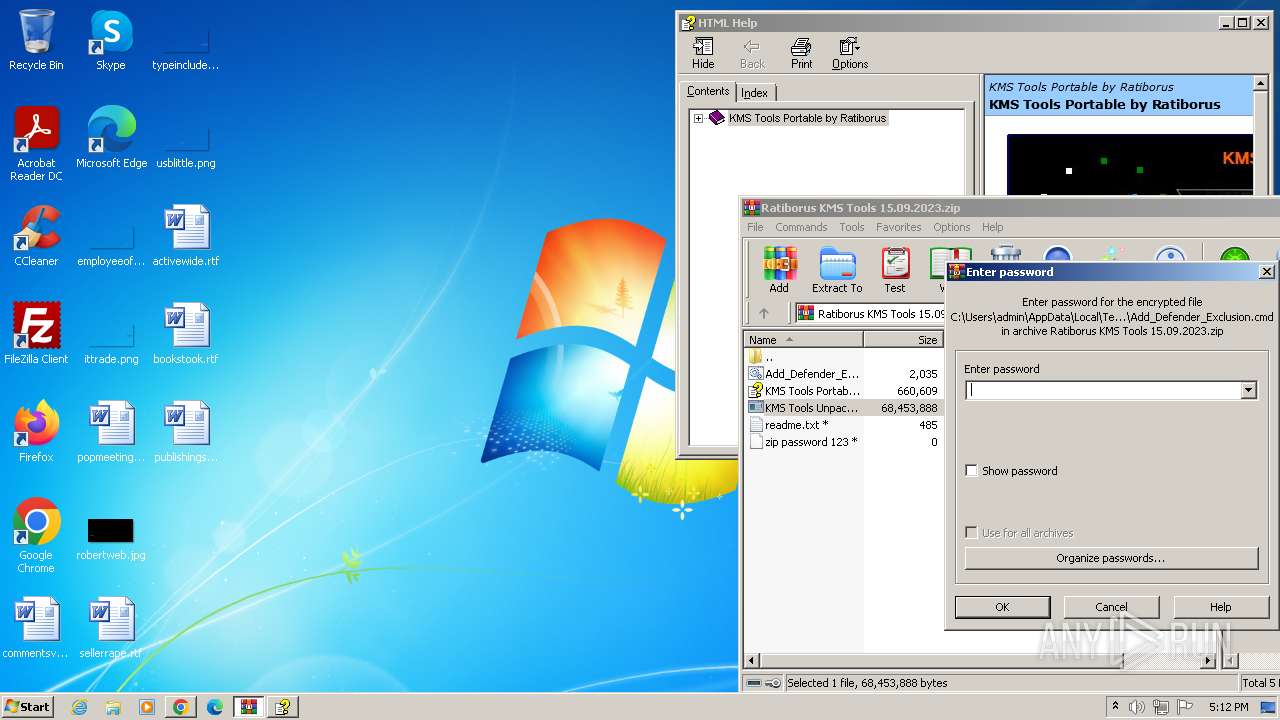
Task: Open Windows Media Player from the taskbar
Action: tap(147, 707)
